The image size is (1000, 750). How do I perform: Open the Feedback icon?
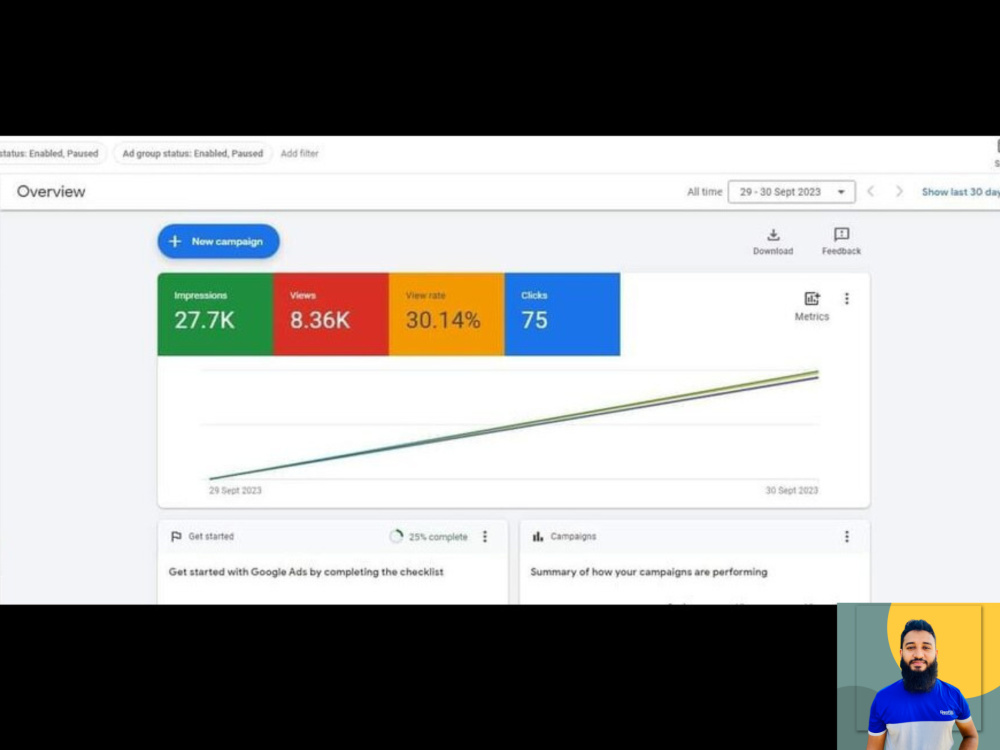tap(841, 234)
